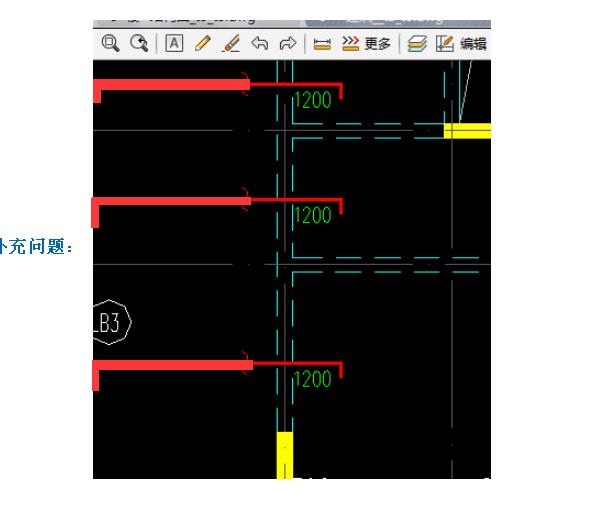The image size is (592, 510).
Task: Select the zoom window magnifier tool
Action: tap(111, 43)
